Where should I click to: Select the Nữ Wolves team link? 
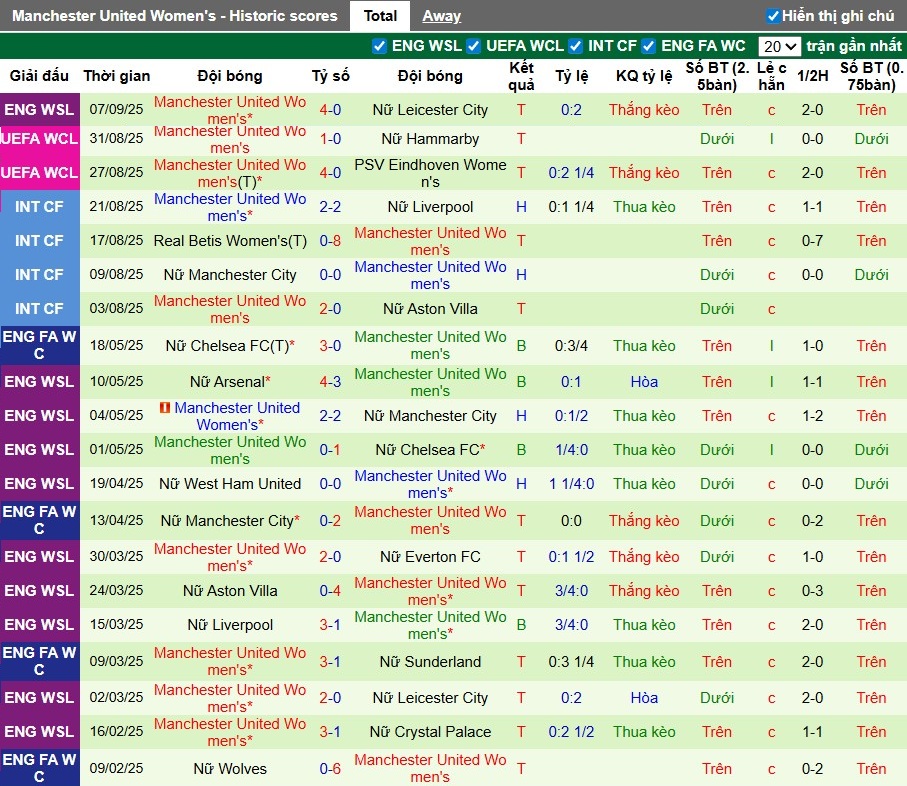(230, 769)
